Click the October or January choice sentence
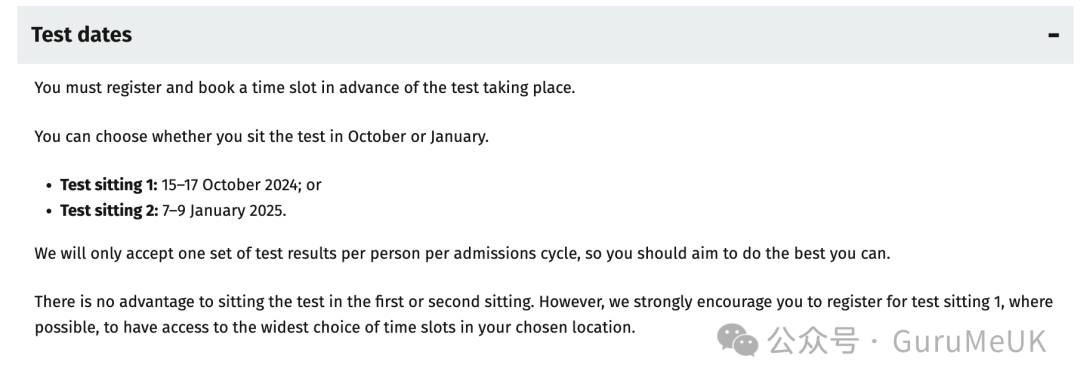This screenshot has height=384, width=1080. pos(262,136)
